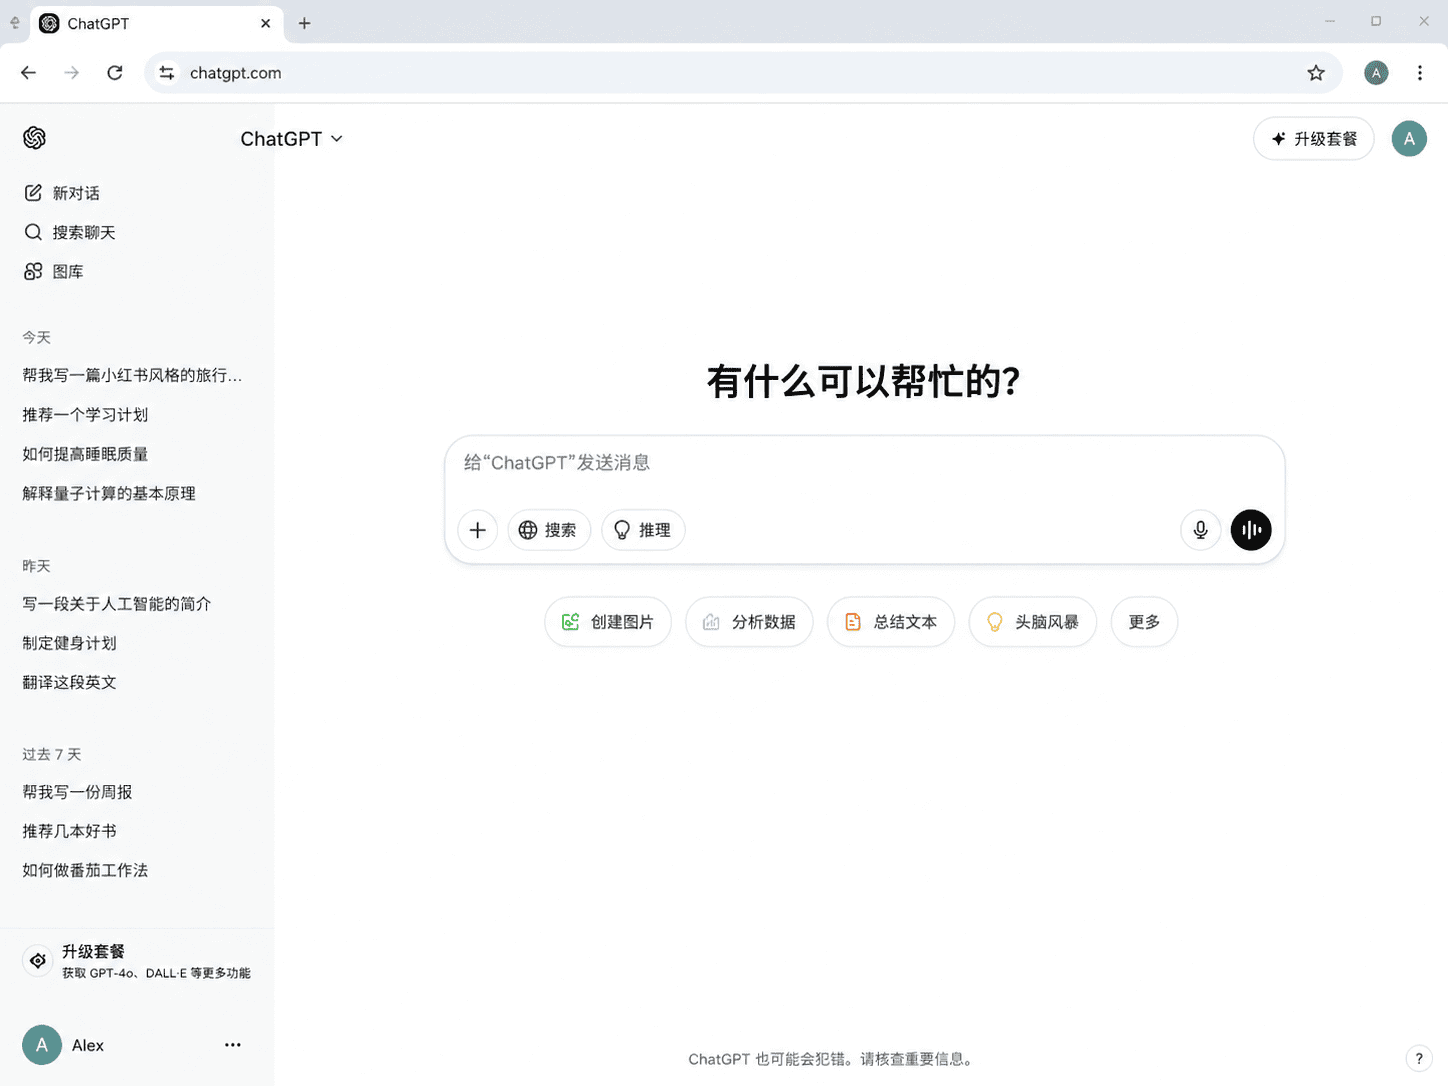The image size is (1448, 1086).
Task: Click the microphone dictation icon
Action: tap(1201, 530)
